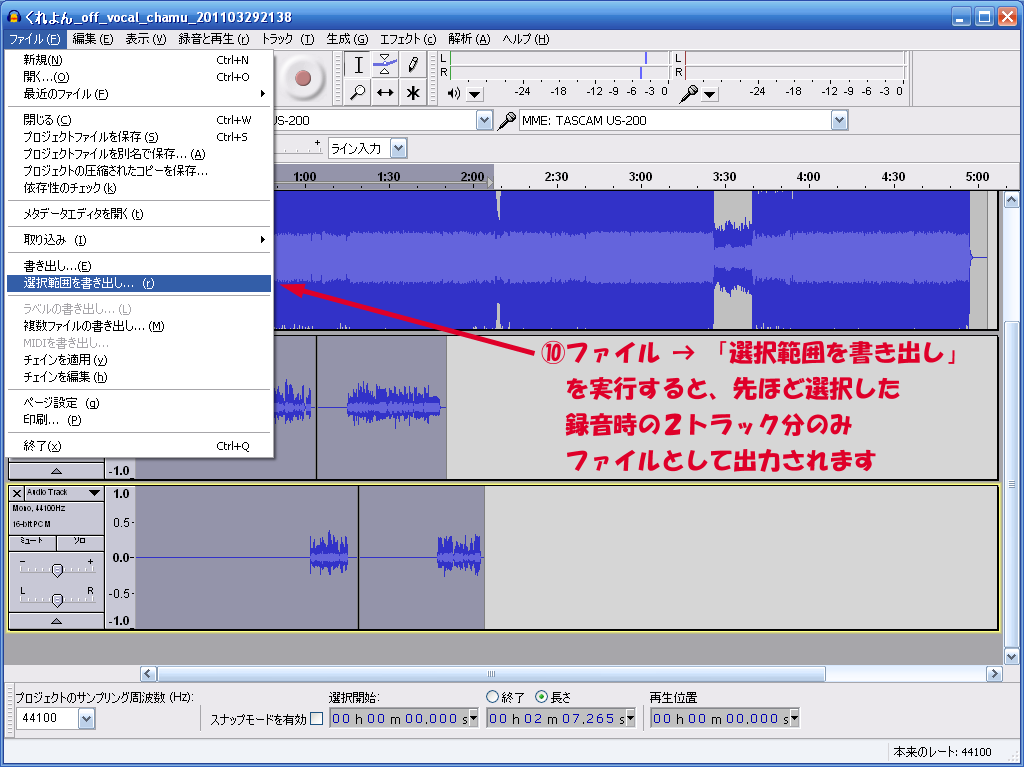Screen dimensions: 1024x767
Task: Collapse the middle track with its triangle
Action: (57, 470)
